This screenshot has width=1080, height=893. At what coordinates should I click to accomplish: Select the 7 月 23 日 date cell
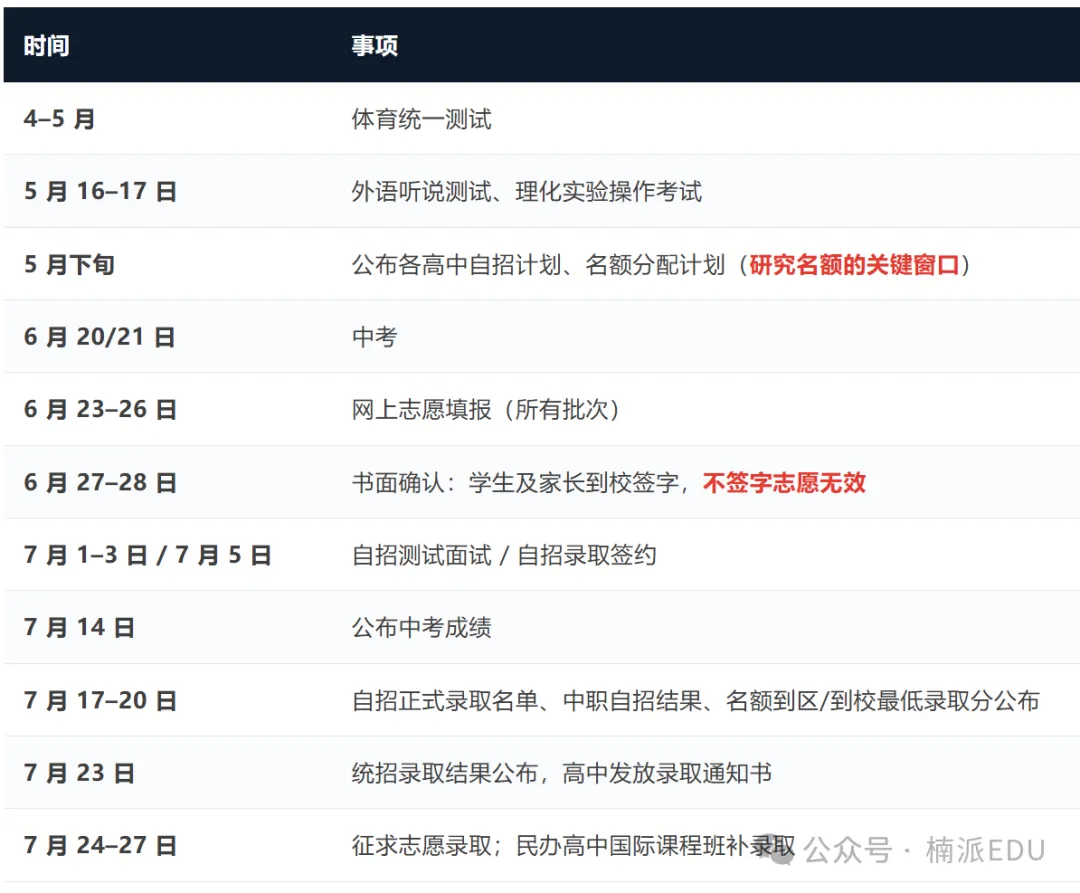[79, 773]
